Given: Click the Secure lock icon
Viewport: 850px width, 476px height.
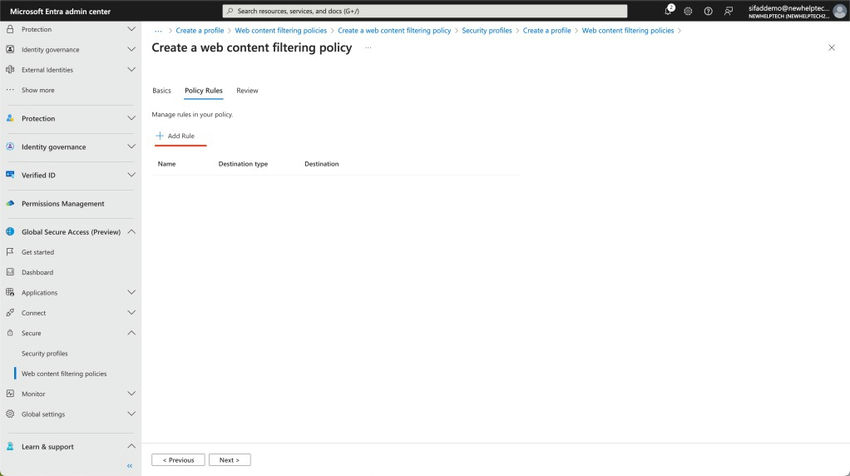Looking at the screenshot, I should 10,333.
